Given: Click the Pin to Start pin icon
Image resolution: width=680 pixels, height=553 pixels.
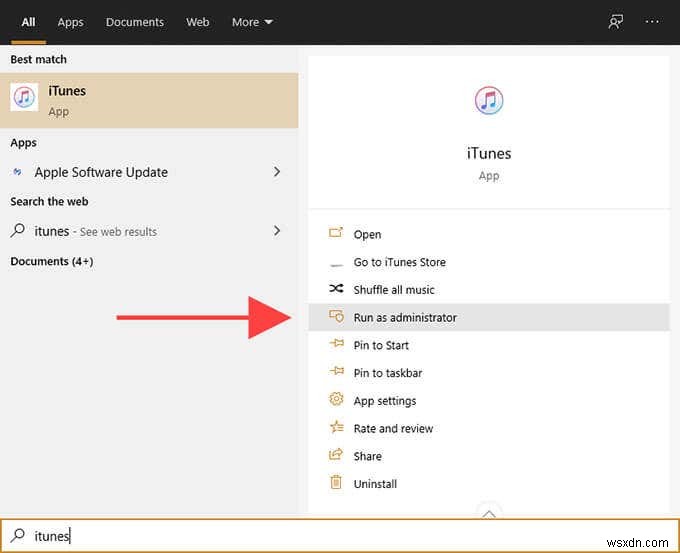Looking at the screenshot, I should coord(336,345).
